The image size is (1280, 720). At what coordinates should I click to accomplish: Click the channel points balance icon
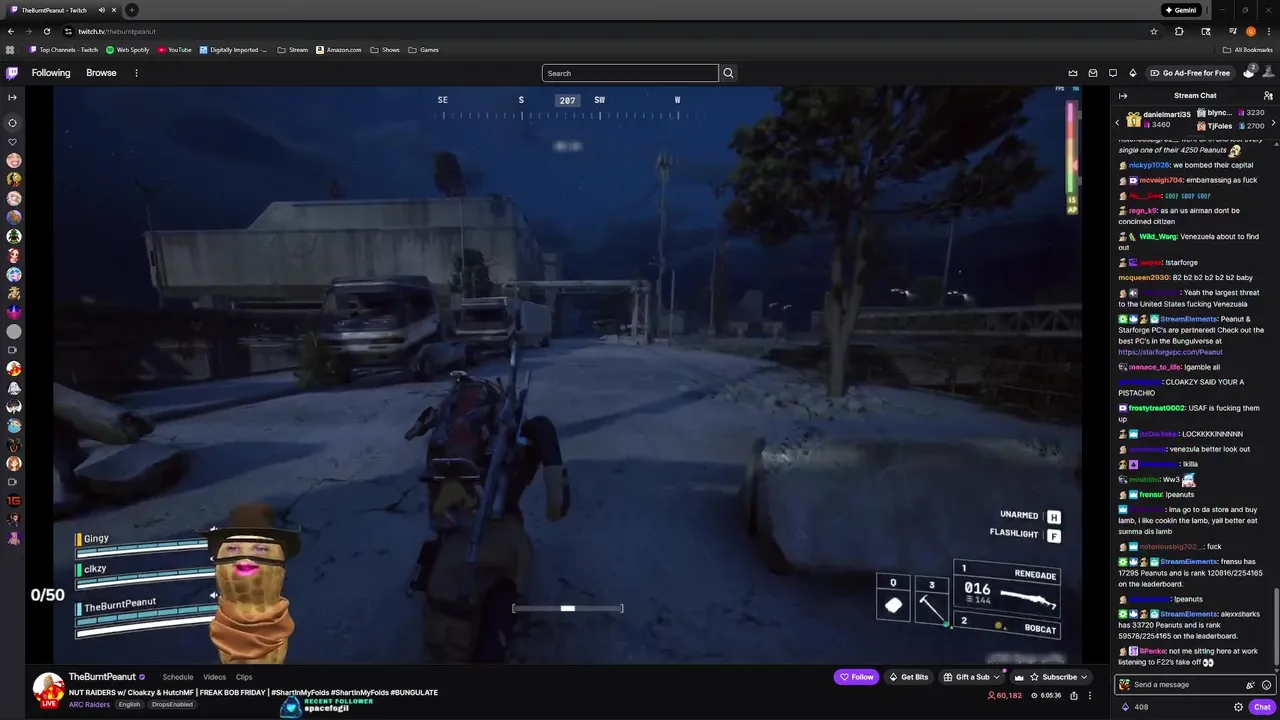(x=1125, y=707)
